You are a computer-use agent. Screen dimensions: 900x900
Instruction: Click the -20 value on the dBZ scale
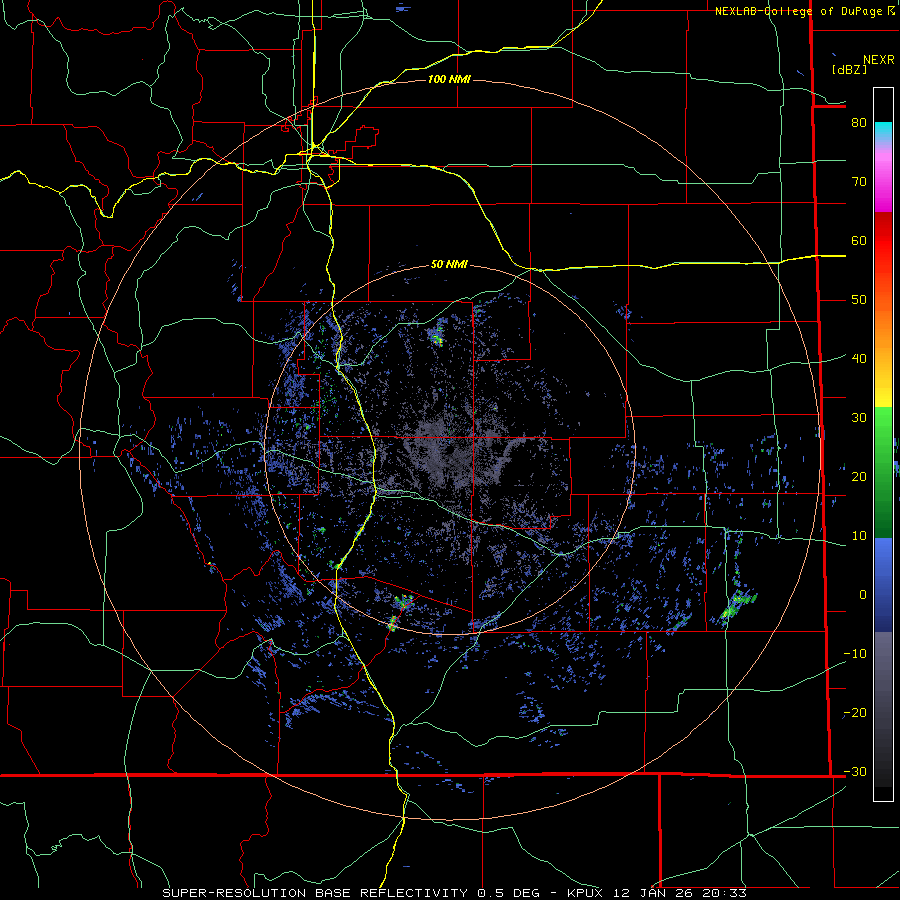(855, 713)
